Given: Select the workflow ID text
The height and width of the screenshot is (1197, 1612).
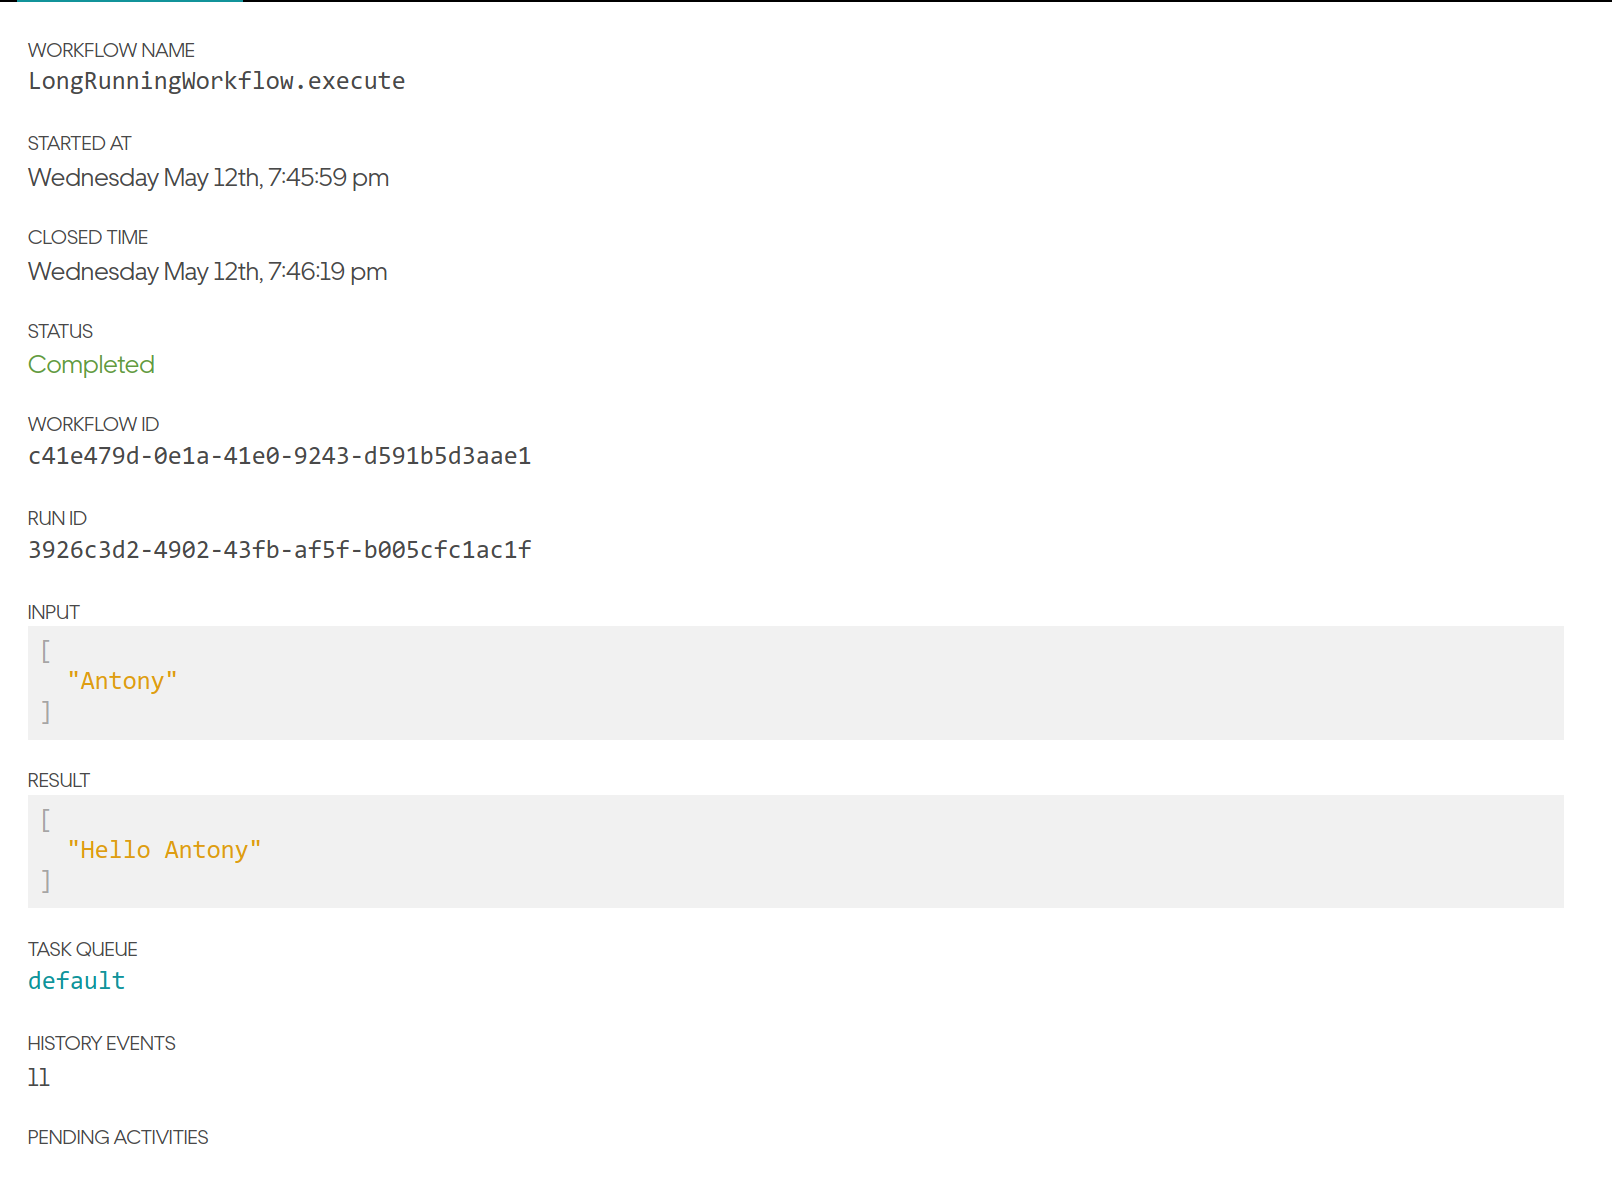Looking at the screenshot, I should (280, 456).
